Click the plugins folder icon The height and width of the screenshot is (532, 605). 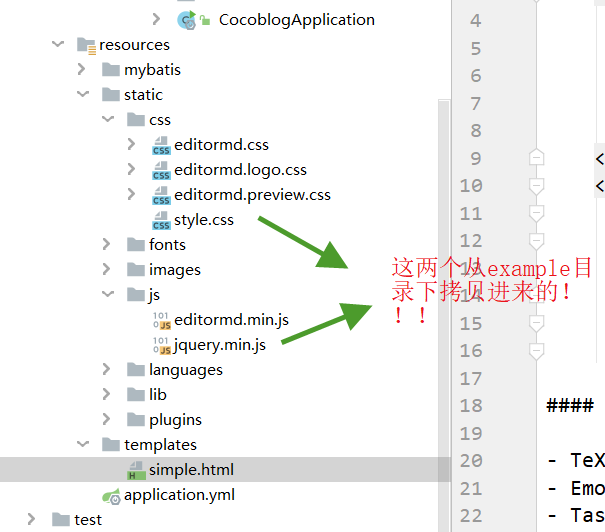coord(136,420)
